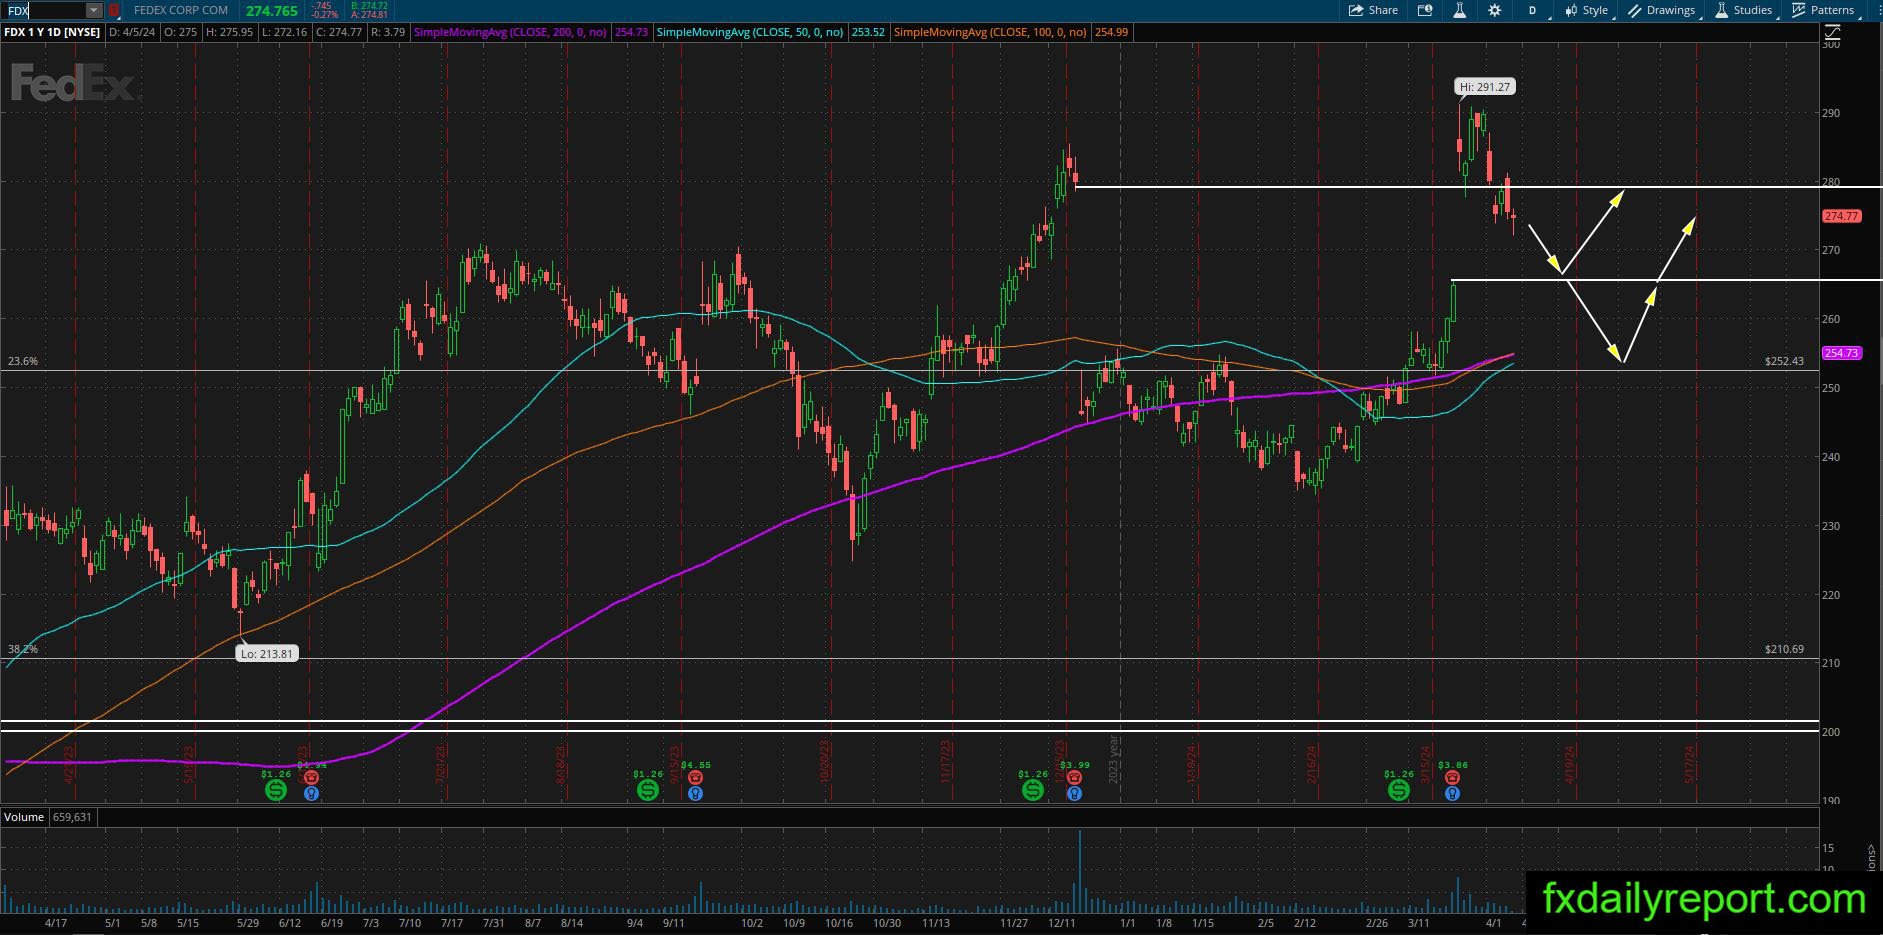Open the symbol selector dropdown arrow
Image resolution: width=1883 pixels, height=935 pixels.
click(94, 10)
